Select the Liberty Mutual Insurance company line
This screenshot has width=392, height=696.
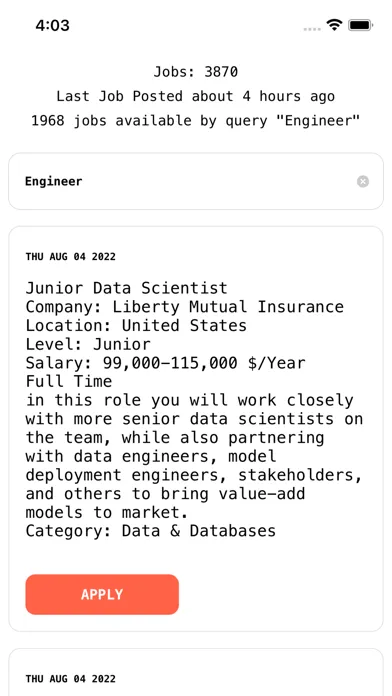click(184, 307)
